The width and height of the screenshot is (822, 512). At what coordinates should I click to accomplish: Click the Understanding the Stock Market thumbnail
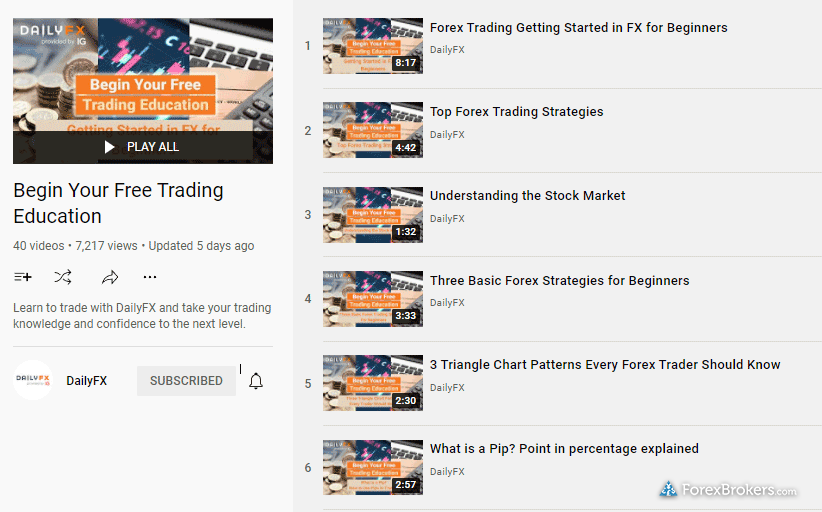tap(373, 215)
